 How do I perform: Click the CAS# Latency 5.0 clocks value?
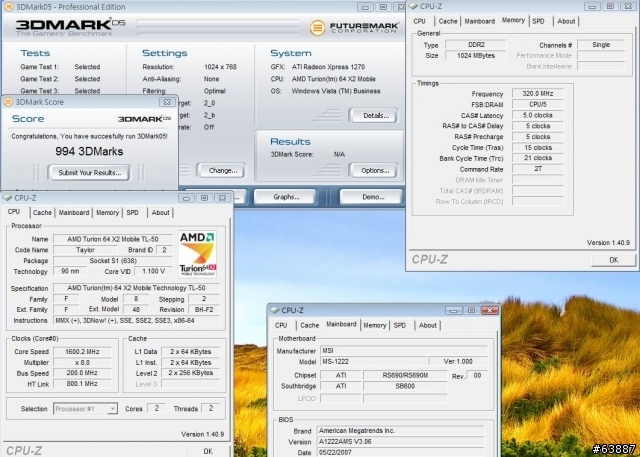(x=538, y=115)
